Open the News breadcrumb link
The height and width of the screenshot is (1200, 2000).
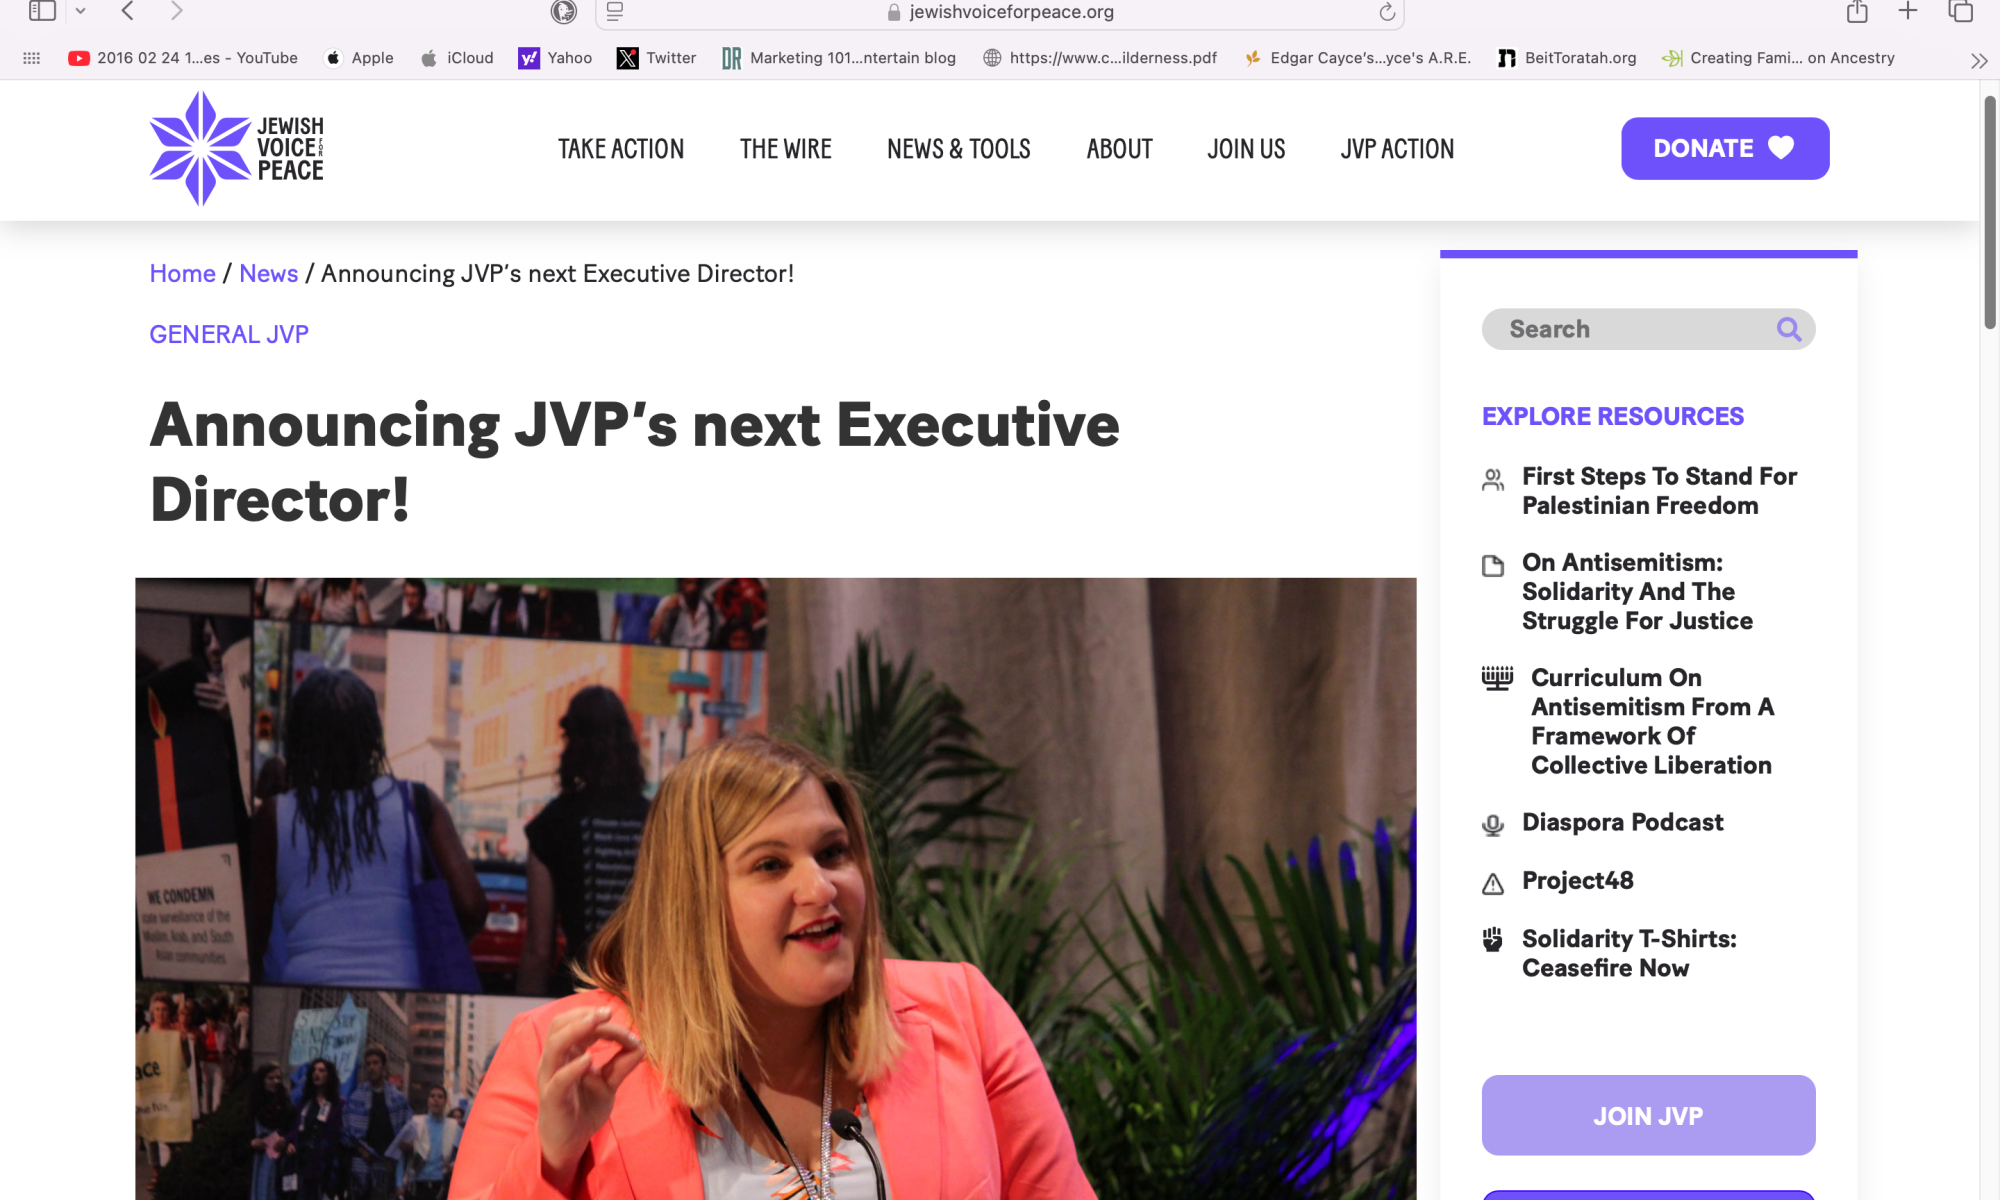click(x=268, y=273)
